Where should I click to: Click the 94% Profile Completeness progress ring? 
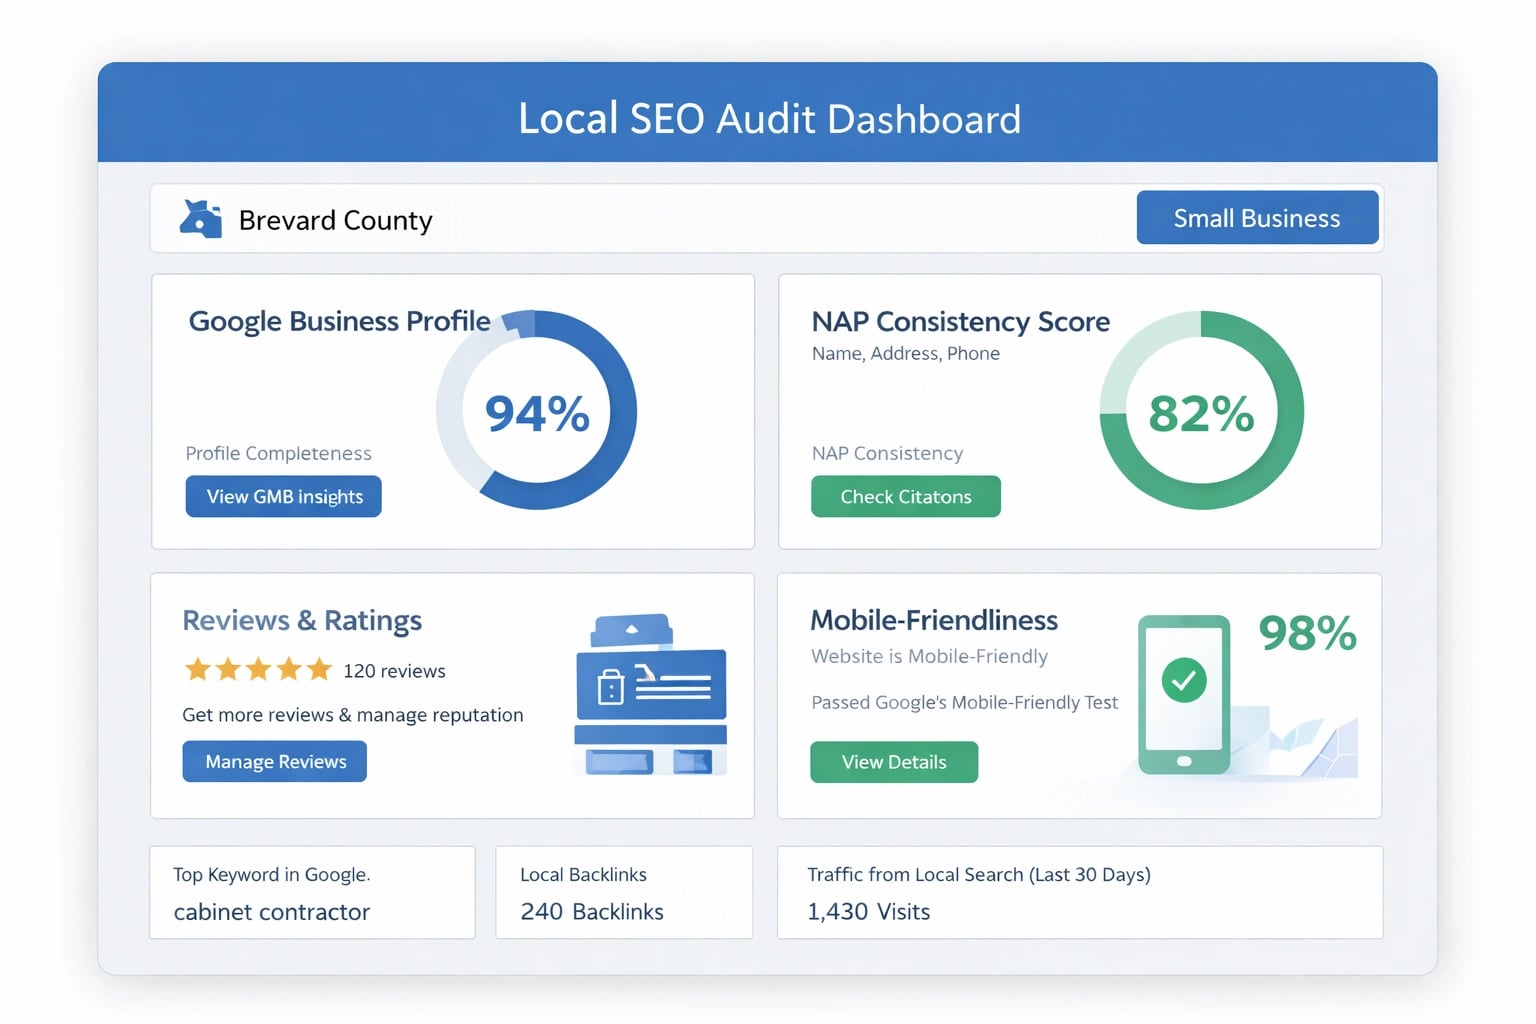click(537, 410)
